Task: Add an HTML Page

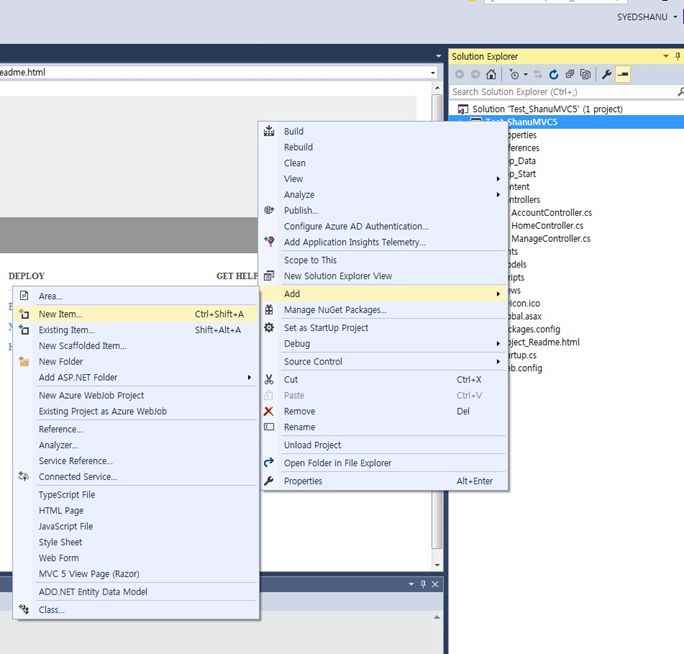Action: [x=61, y=510]
